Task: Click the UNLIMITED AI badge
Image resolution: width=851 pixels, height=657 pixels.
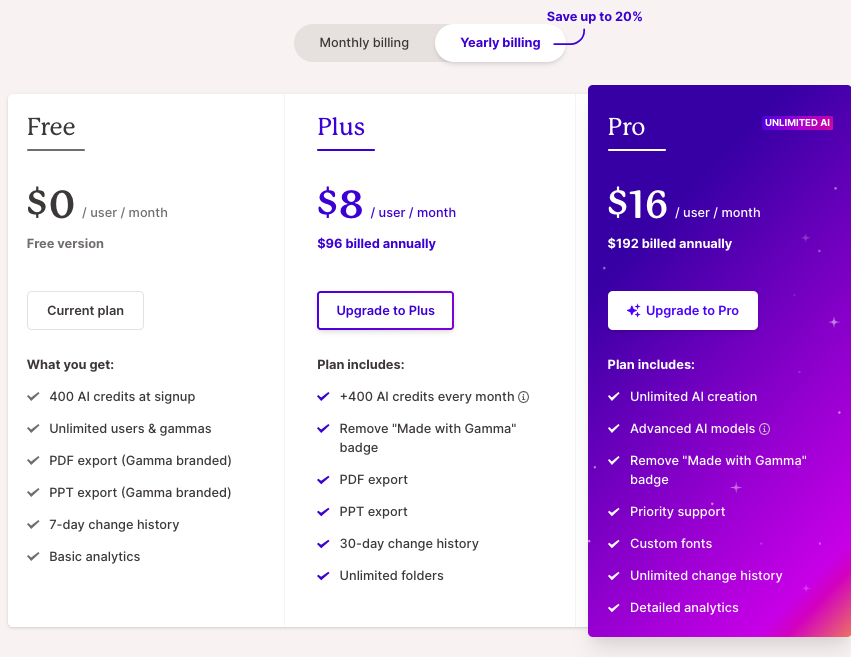Action: point(797,123)
